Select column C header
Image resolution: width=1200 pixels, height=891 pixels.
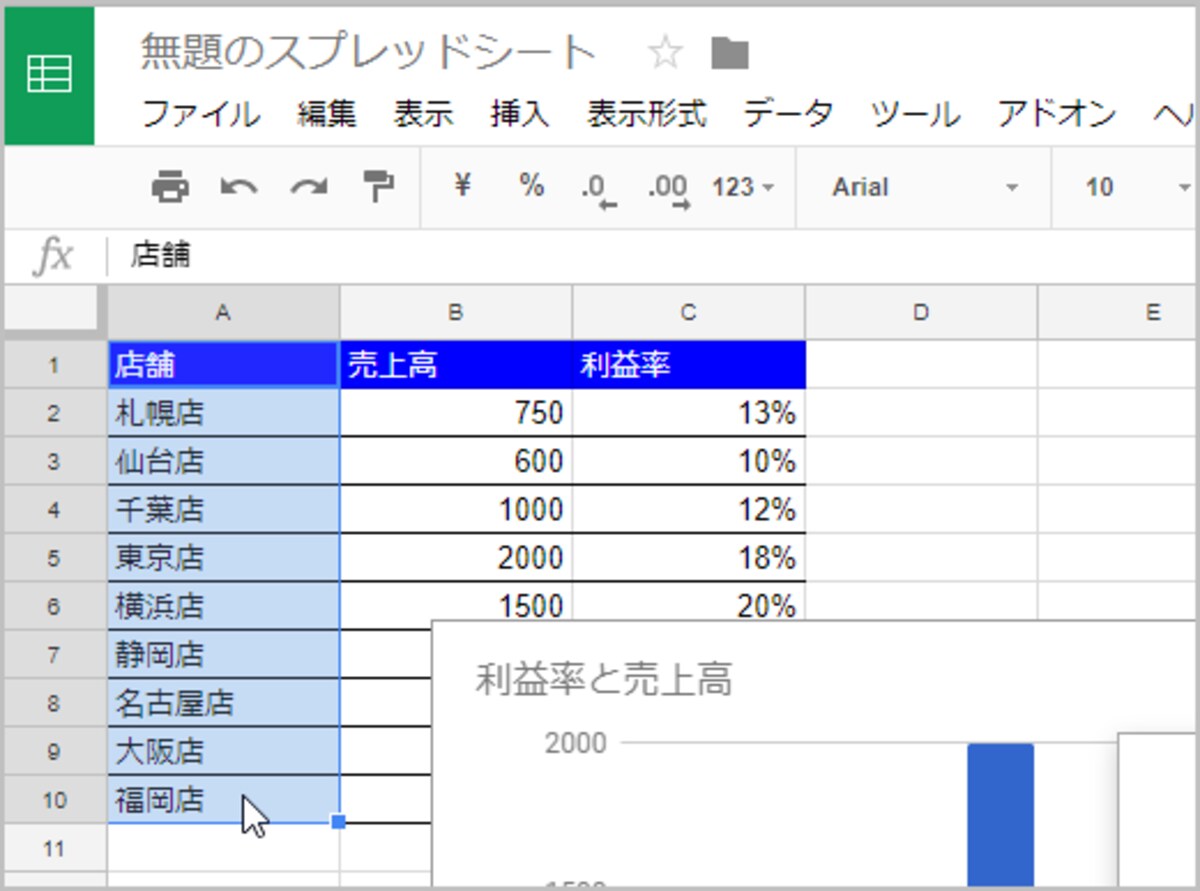coord(689,312)
